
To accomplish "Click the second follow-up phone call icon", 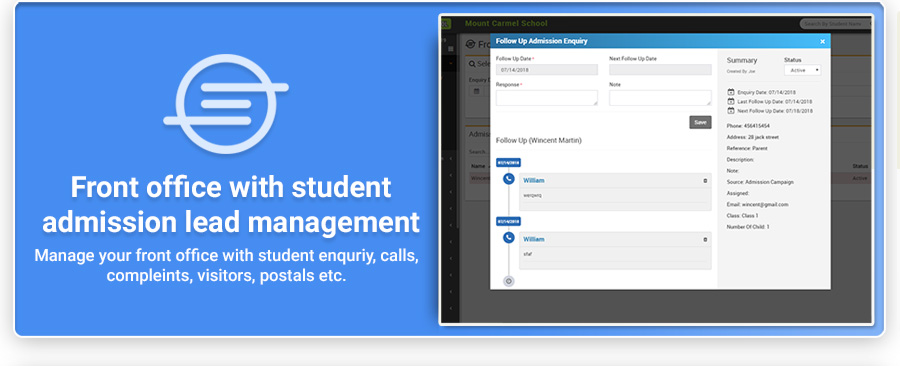I will 509,237.
